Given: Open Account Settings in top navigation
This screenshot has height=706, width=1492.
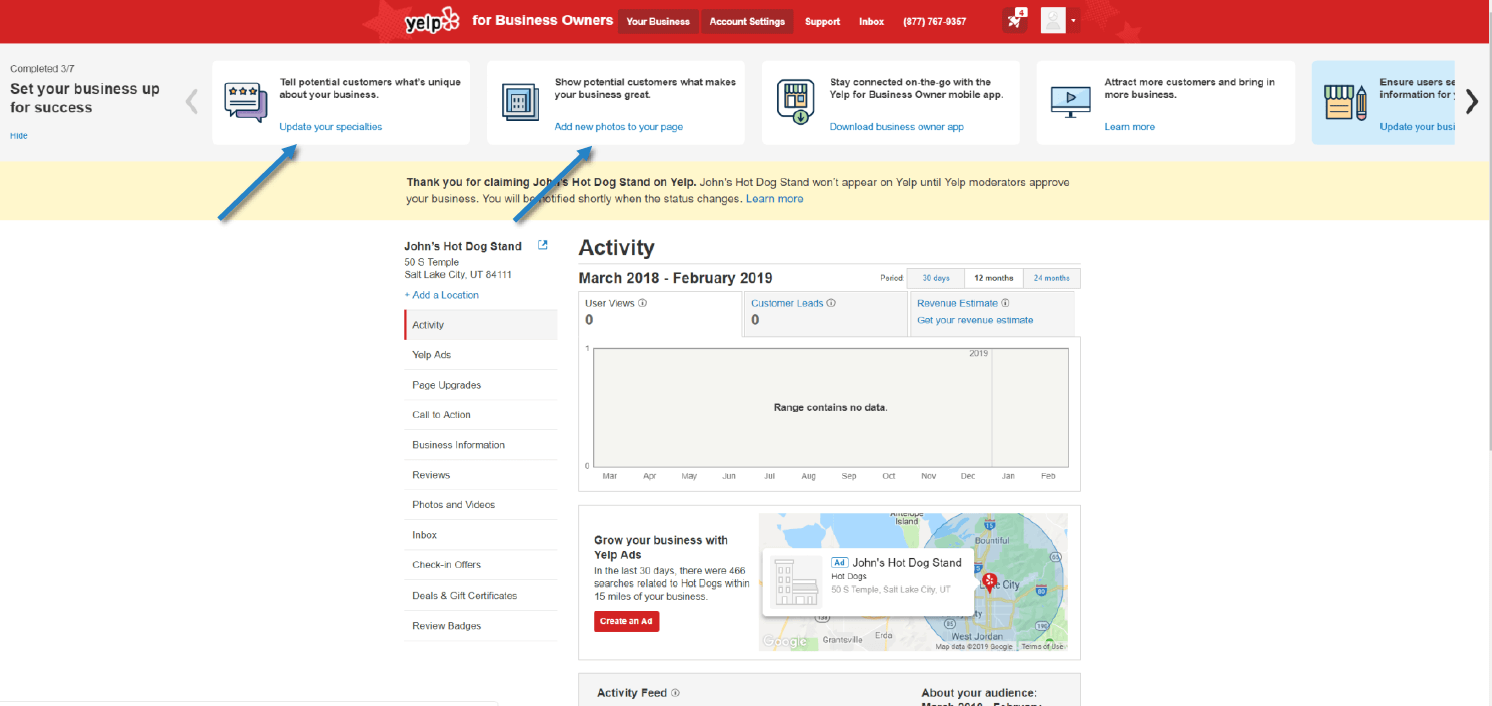Looking at the screenshot, I should click(747, 21).
